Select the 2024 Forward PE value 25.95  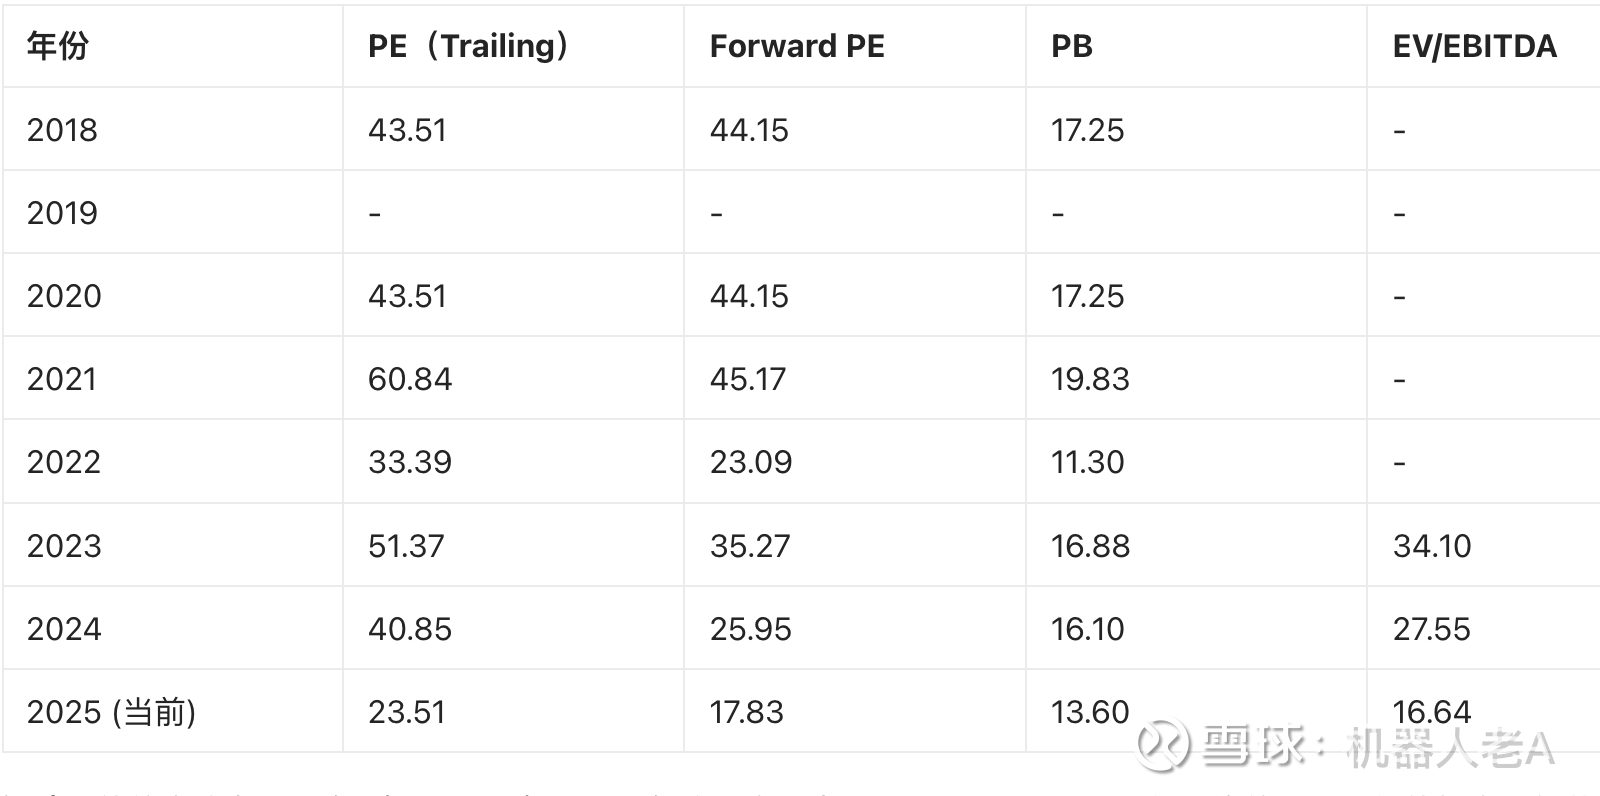[x=751, y=629]
